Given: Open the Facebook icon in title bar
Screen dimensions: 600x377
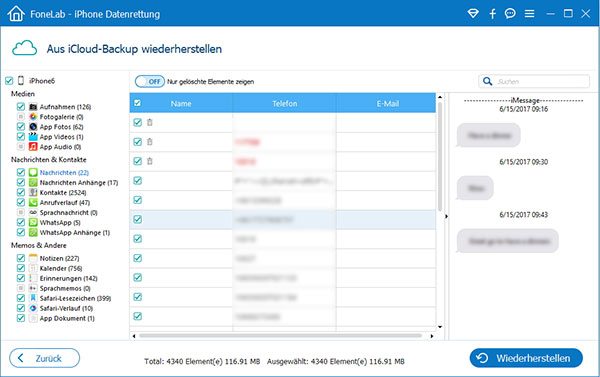Looking at the screenshot, I should pos(492,14).
